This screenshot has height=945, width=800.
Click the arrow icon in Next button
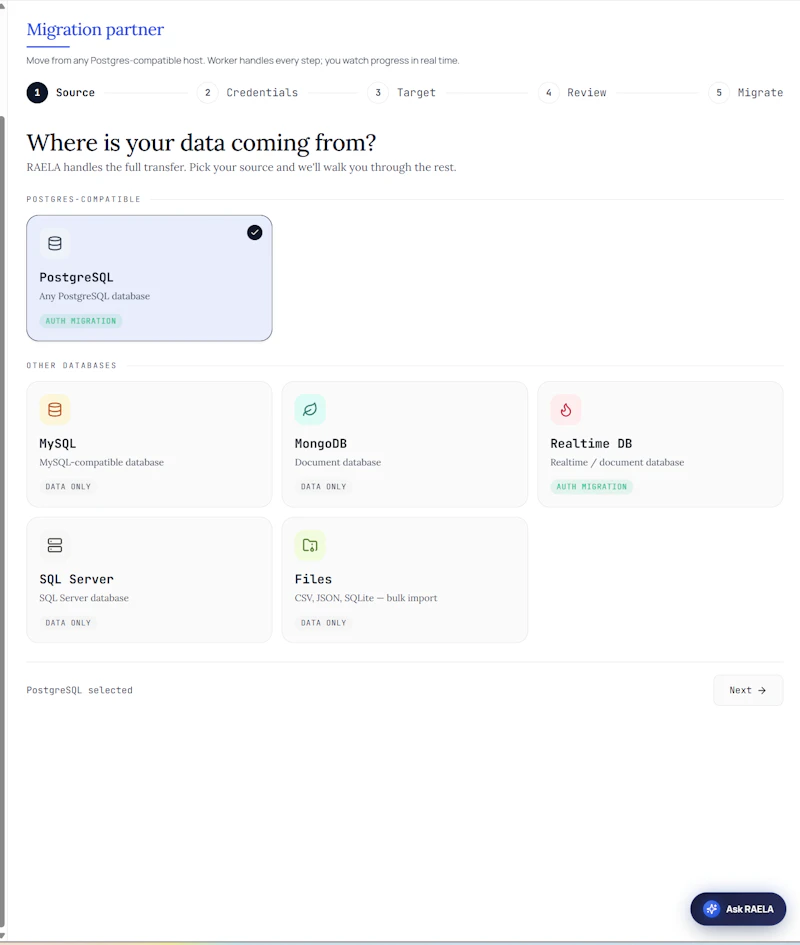(x=762, y=691)
